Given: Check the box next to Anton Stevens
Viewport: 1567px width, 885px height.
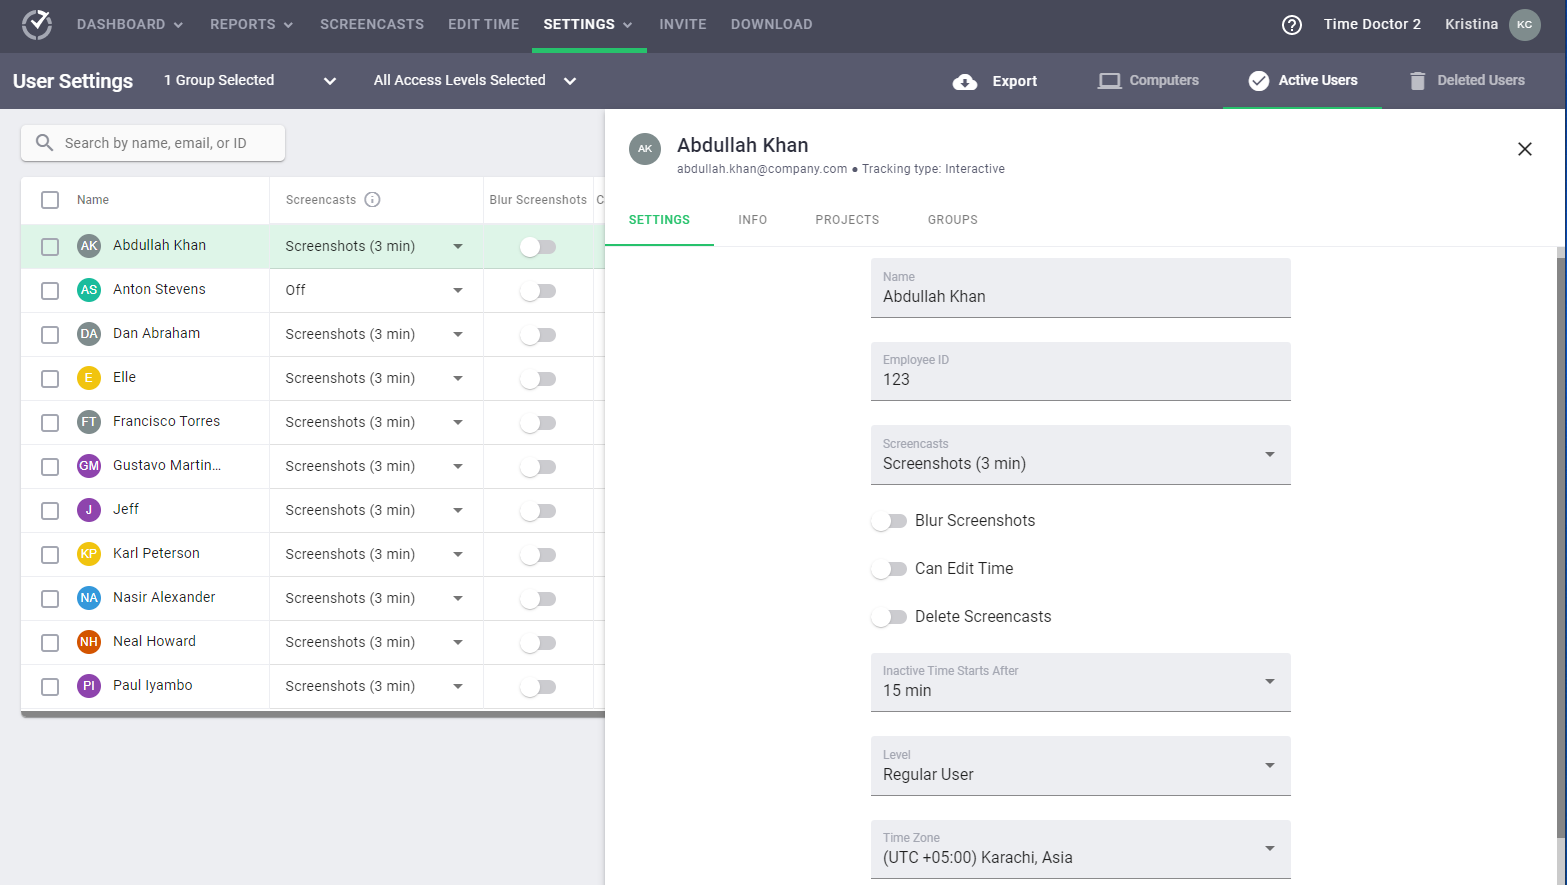Looking at the screenshot, I should tap(50, 291).
